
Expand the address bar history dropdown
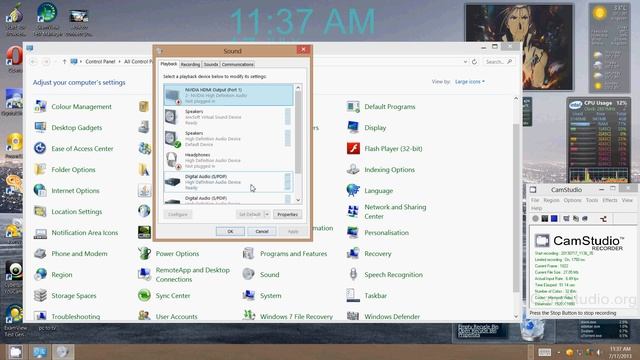465,62
